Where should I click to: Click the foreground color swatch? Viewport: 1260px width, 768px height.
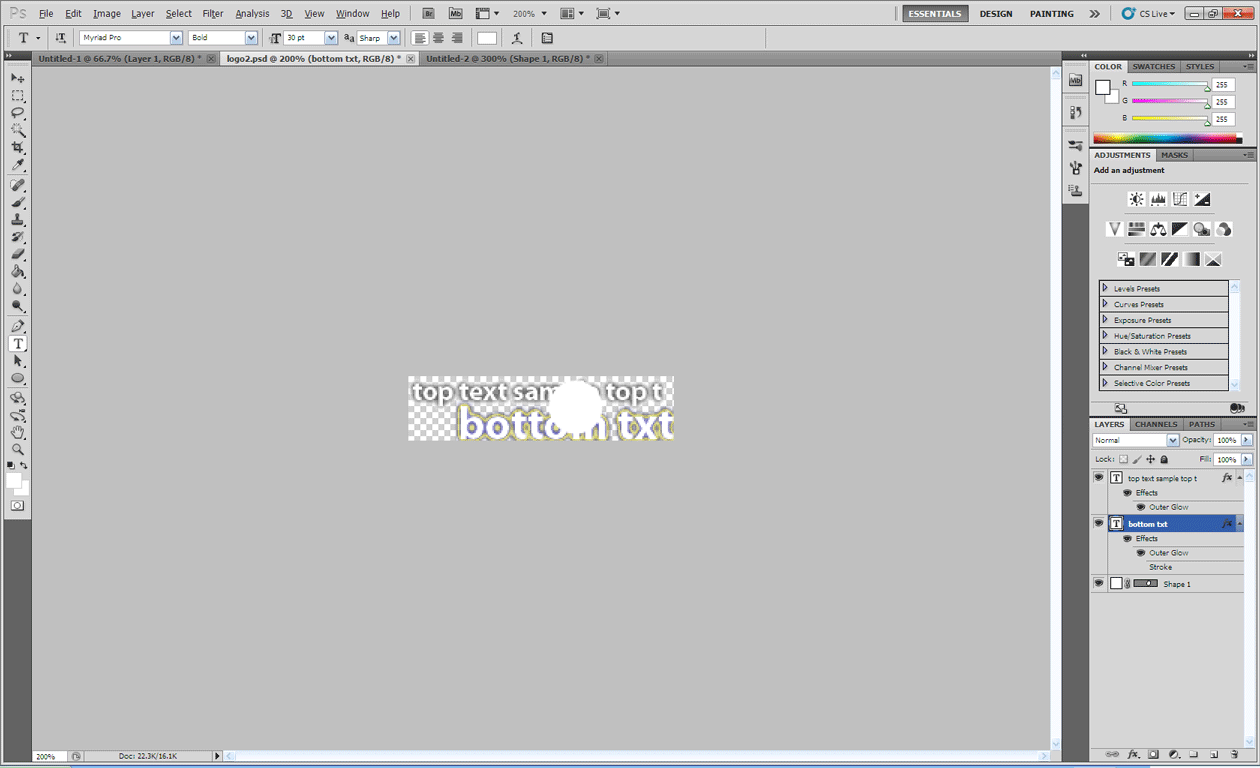(x=12, y=478)
